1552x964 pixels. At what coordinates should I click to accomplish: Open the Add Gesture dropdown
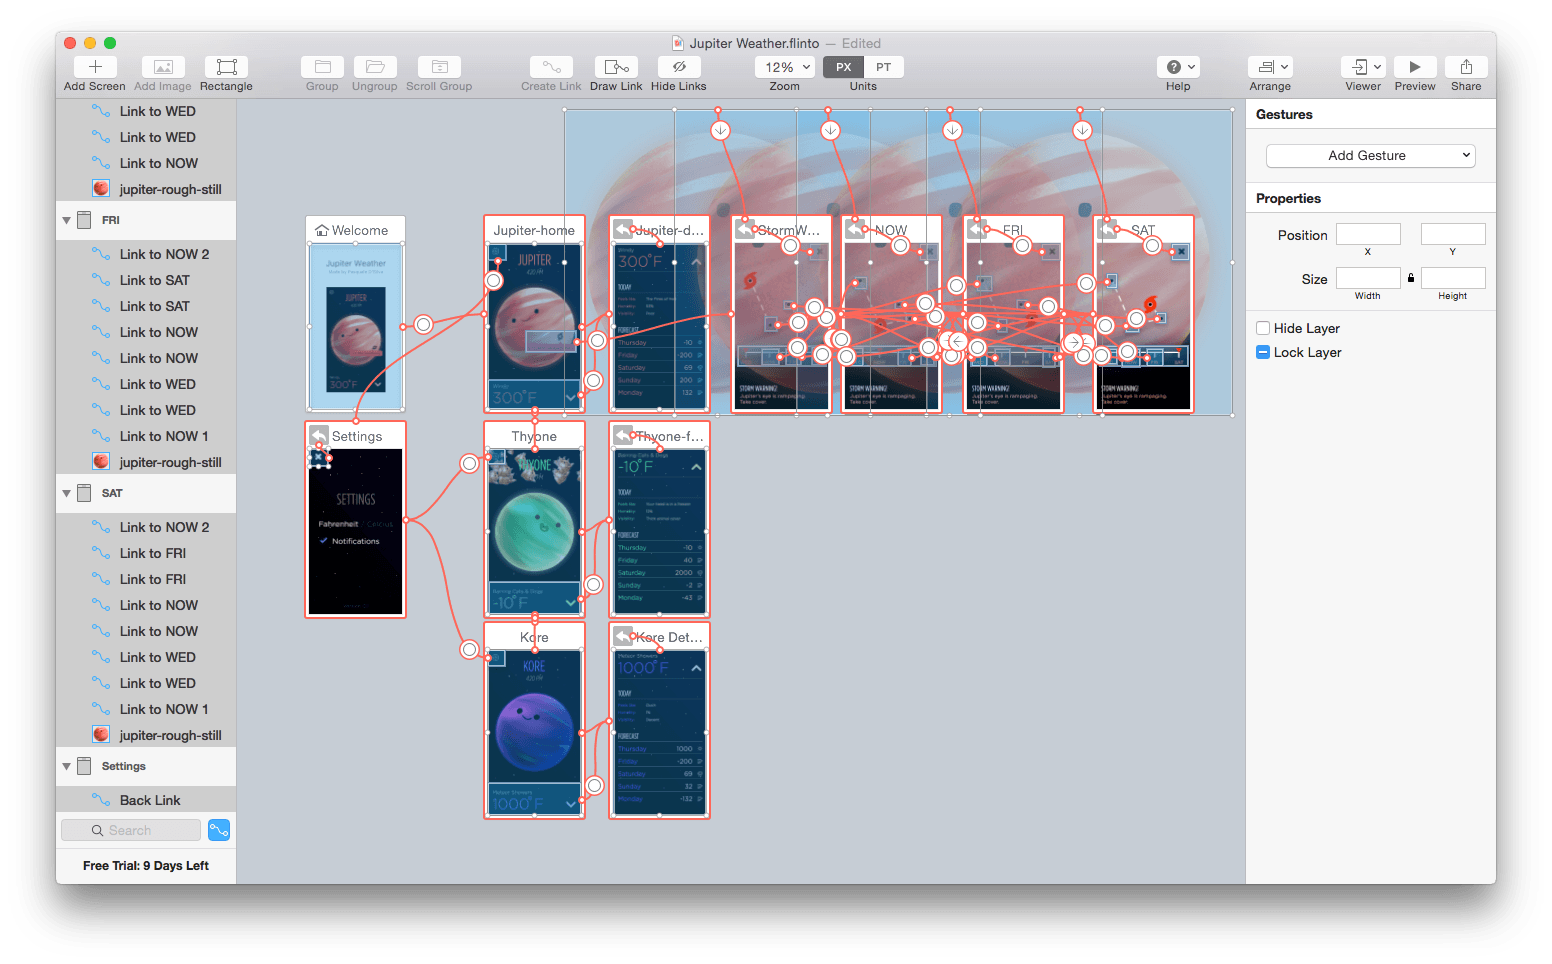[1369, 155]
